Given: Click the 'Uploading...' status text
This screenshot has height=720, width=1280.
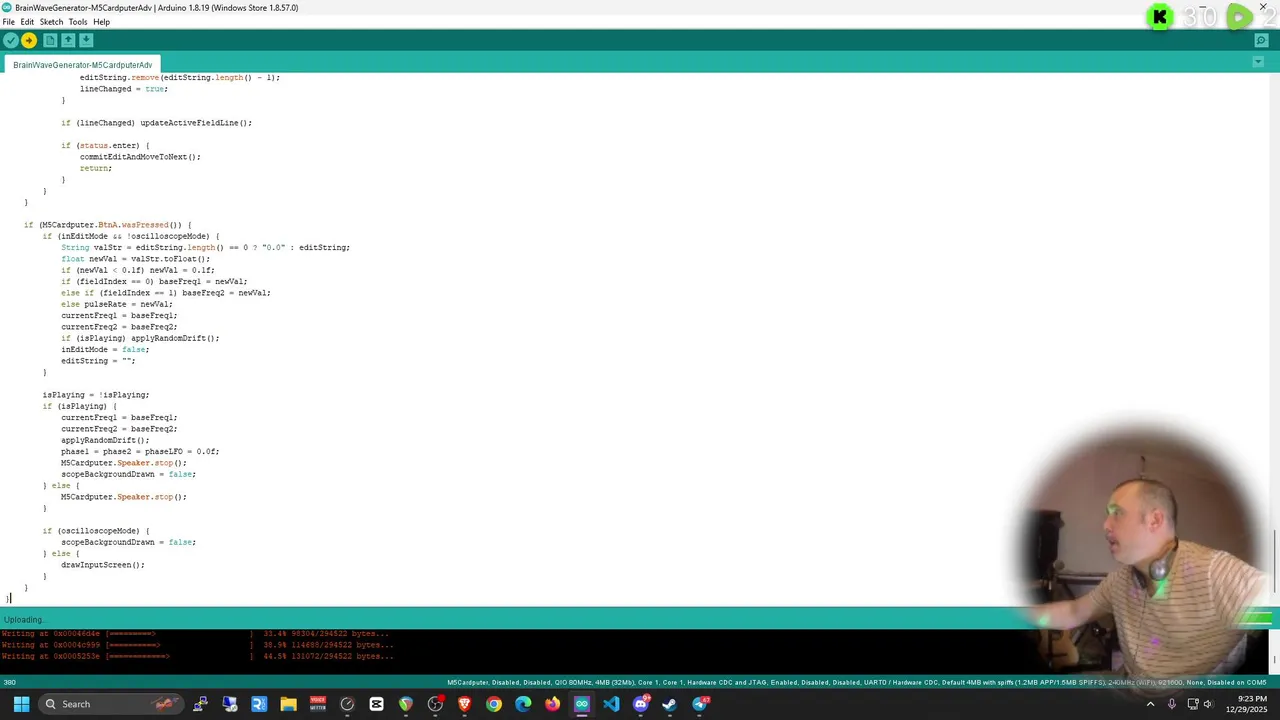Looking at the screenshot, I should (x=24, y=620).
